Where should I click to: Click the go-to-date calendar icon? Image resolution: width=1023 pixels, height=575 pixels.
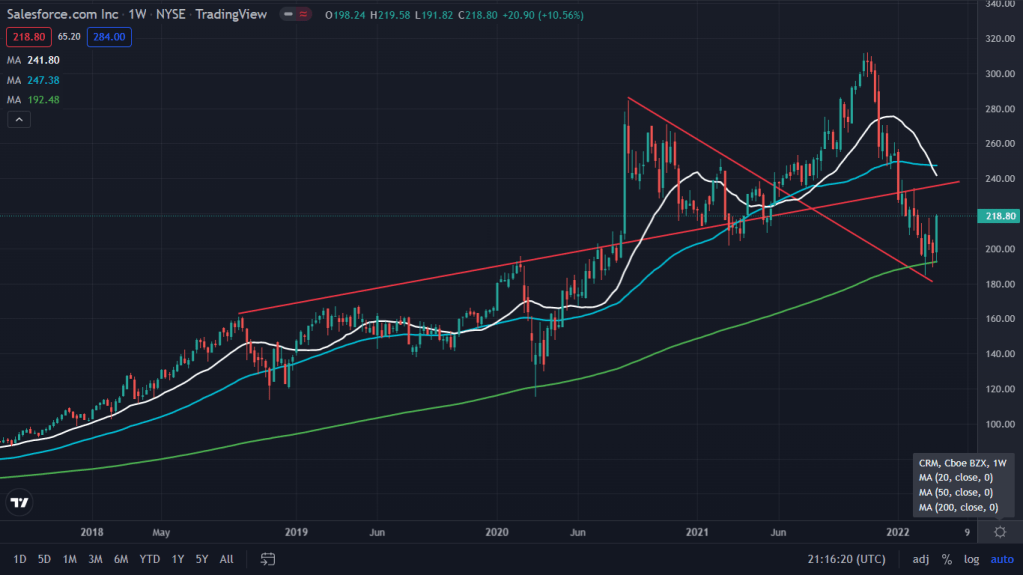pos(268,558)
